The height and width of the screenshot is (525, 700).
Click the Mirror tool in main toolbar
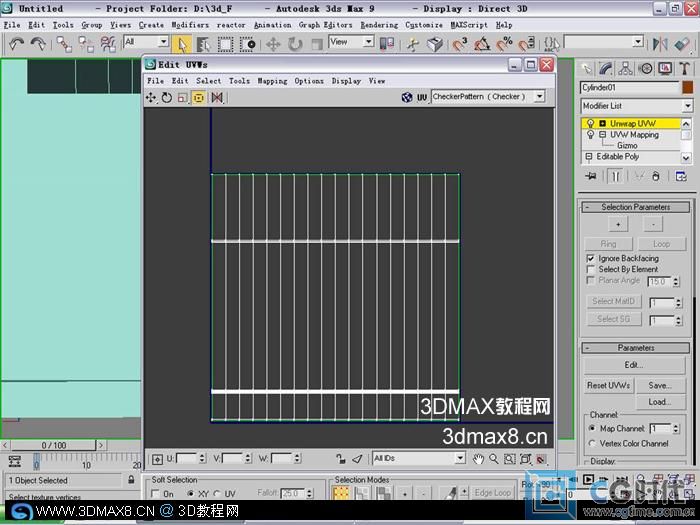(660, 44)
